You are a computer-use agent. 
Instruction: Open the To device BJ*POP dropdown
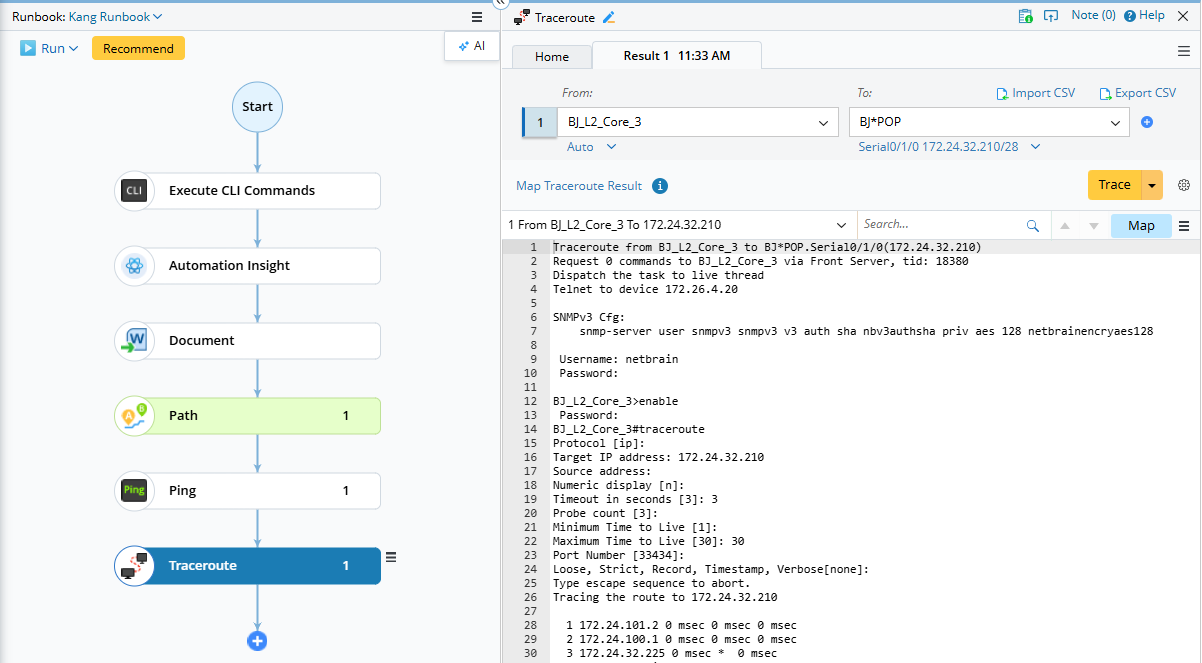coord(1116,123)
